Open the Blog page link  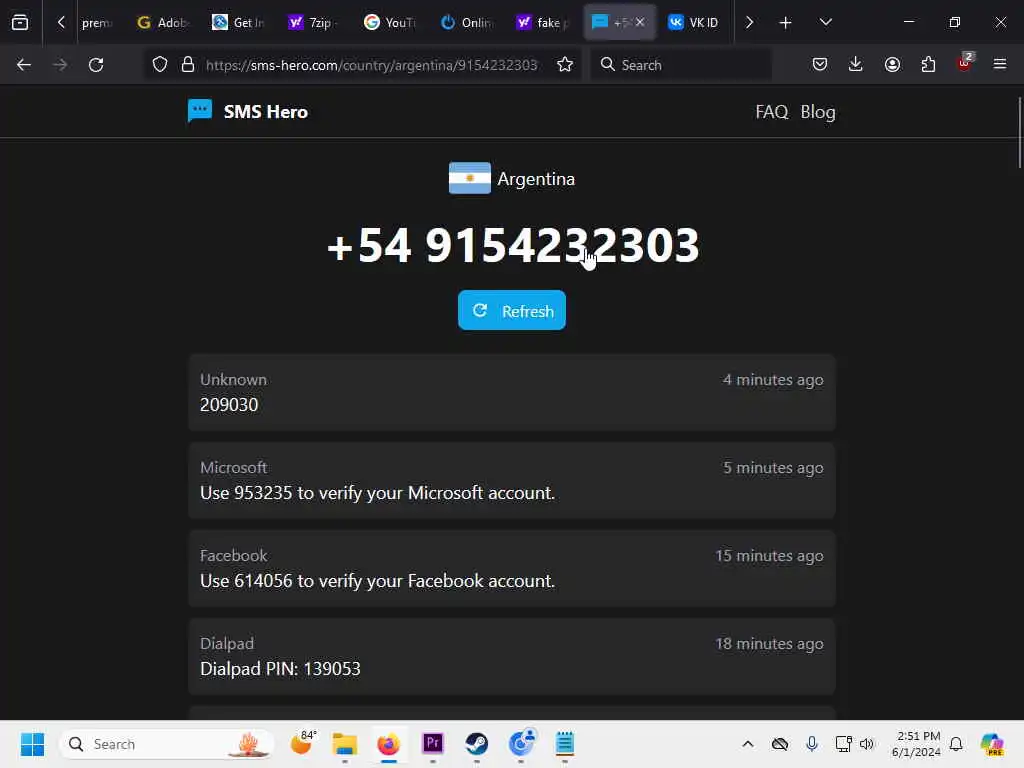pyautogui.click(x=818, y=112)
